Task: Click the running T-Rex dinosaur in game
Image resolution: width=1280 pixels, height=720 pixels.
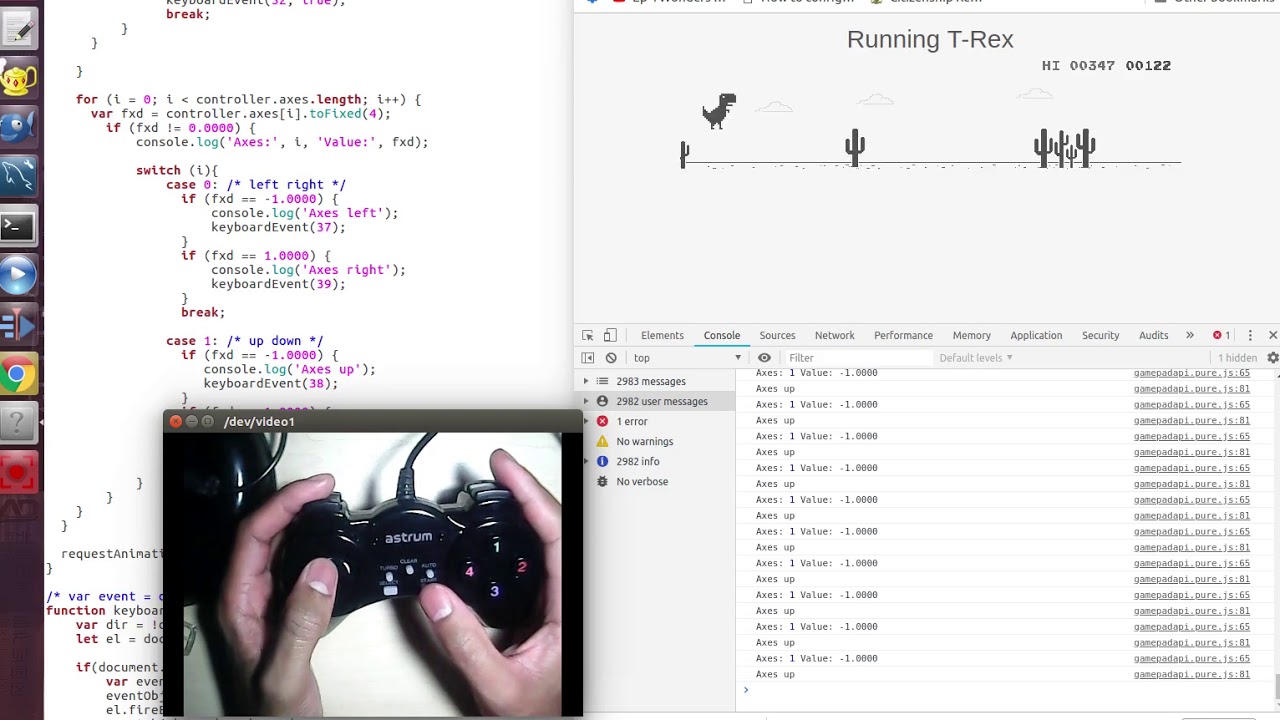Action: click(x=718, y=110)
